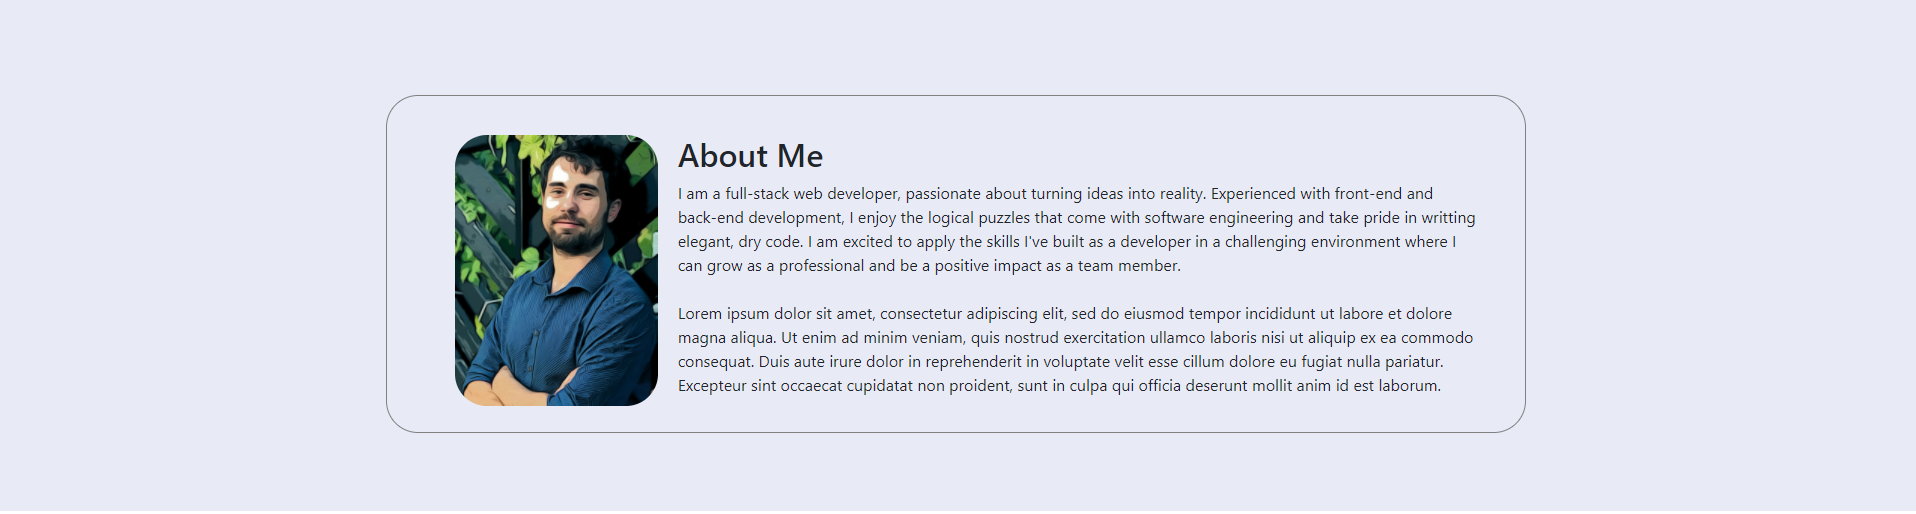Select the word "About" in the heading
Viewport: 1916px width, 514px height.
[x=723, y=156]
